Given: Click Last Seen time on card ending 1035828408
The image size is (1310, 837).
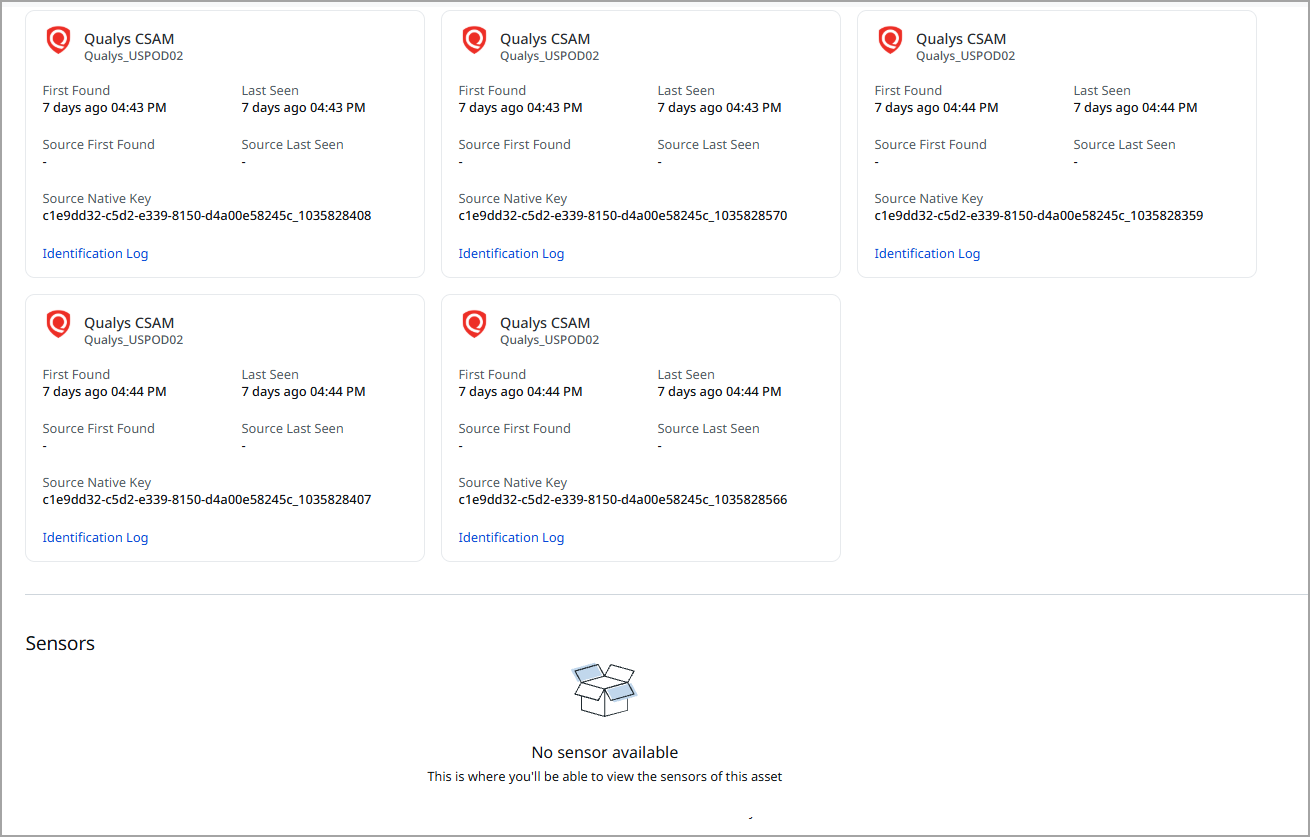Looking at the screenshot, I should (304, 108).
